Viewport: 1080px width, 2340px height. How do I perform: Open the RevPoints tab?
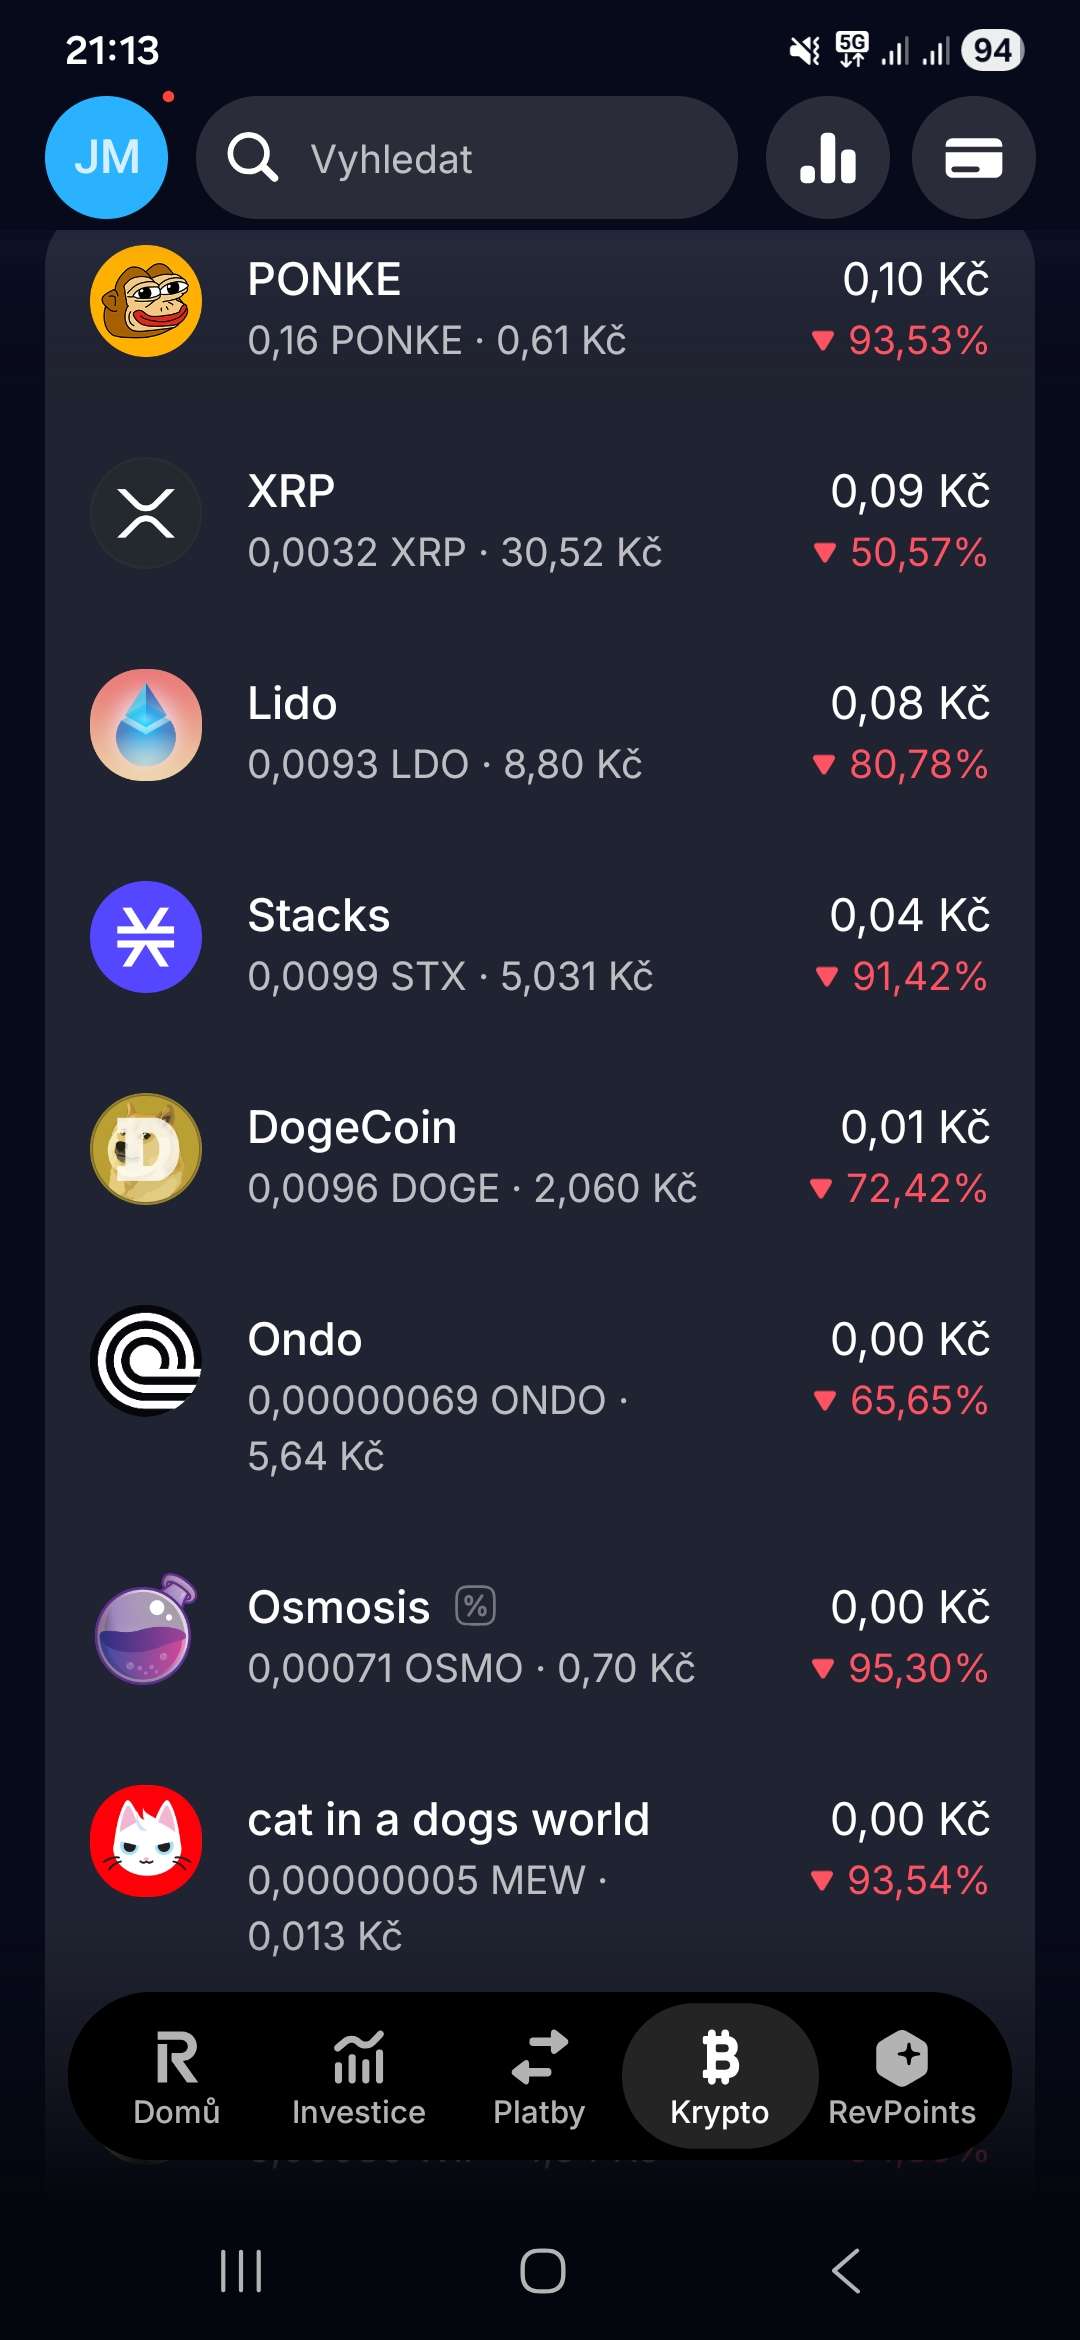tap(901, 2076)
